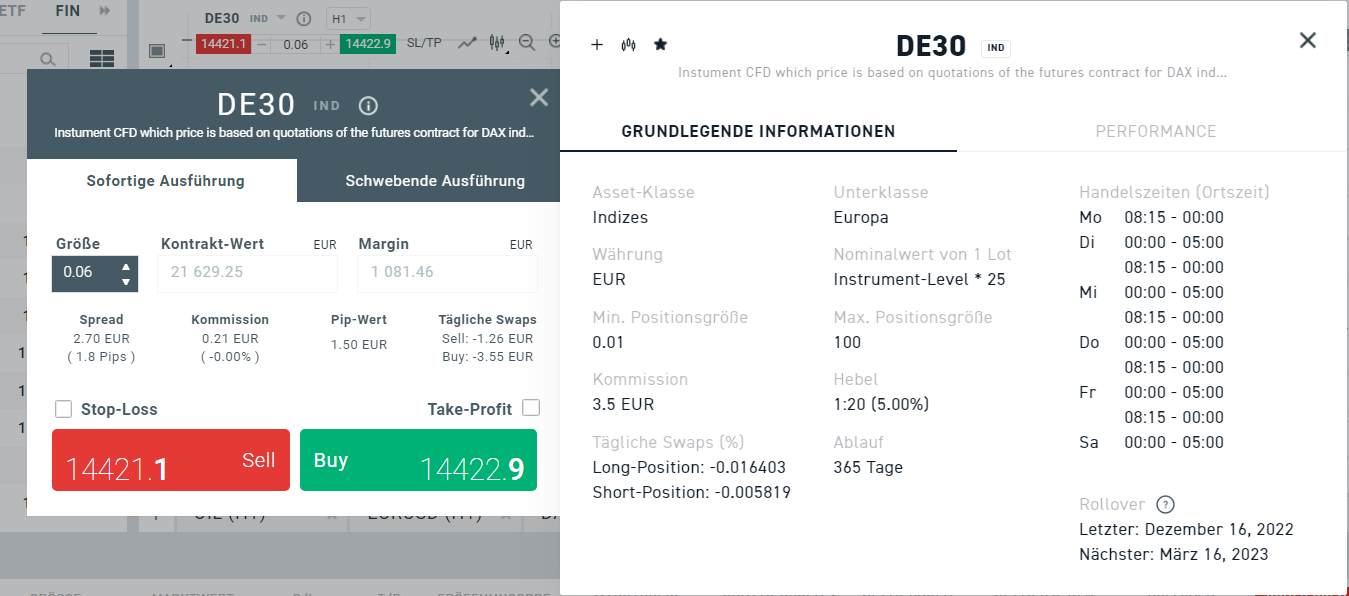
Task: Switch to the Sofortige Ausführung tab
Action: click(x=165, y=181)
